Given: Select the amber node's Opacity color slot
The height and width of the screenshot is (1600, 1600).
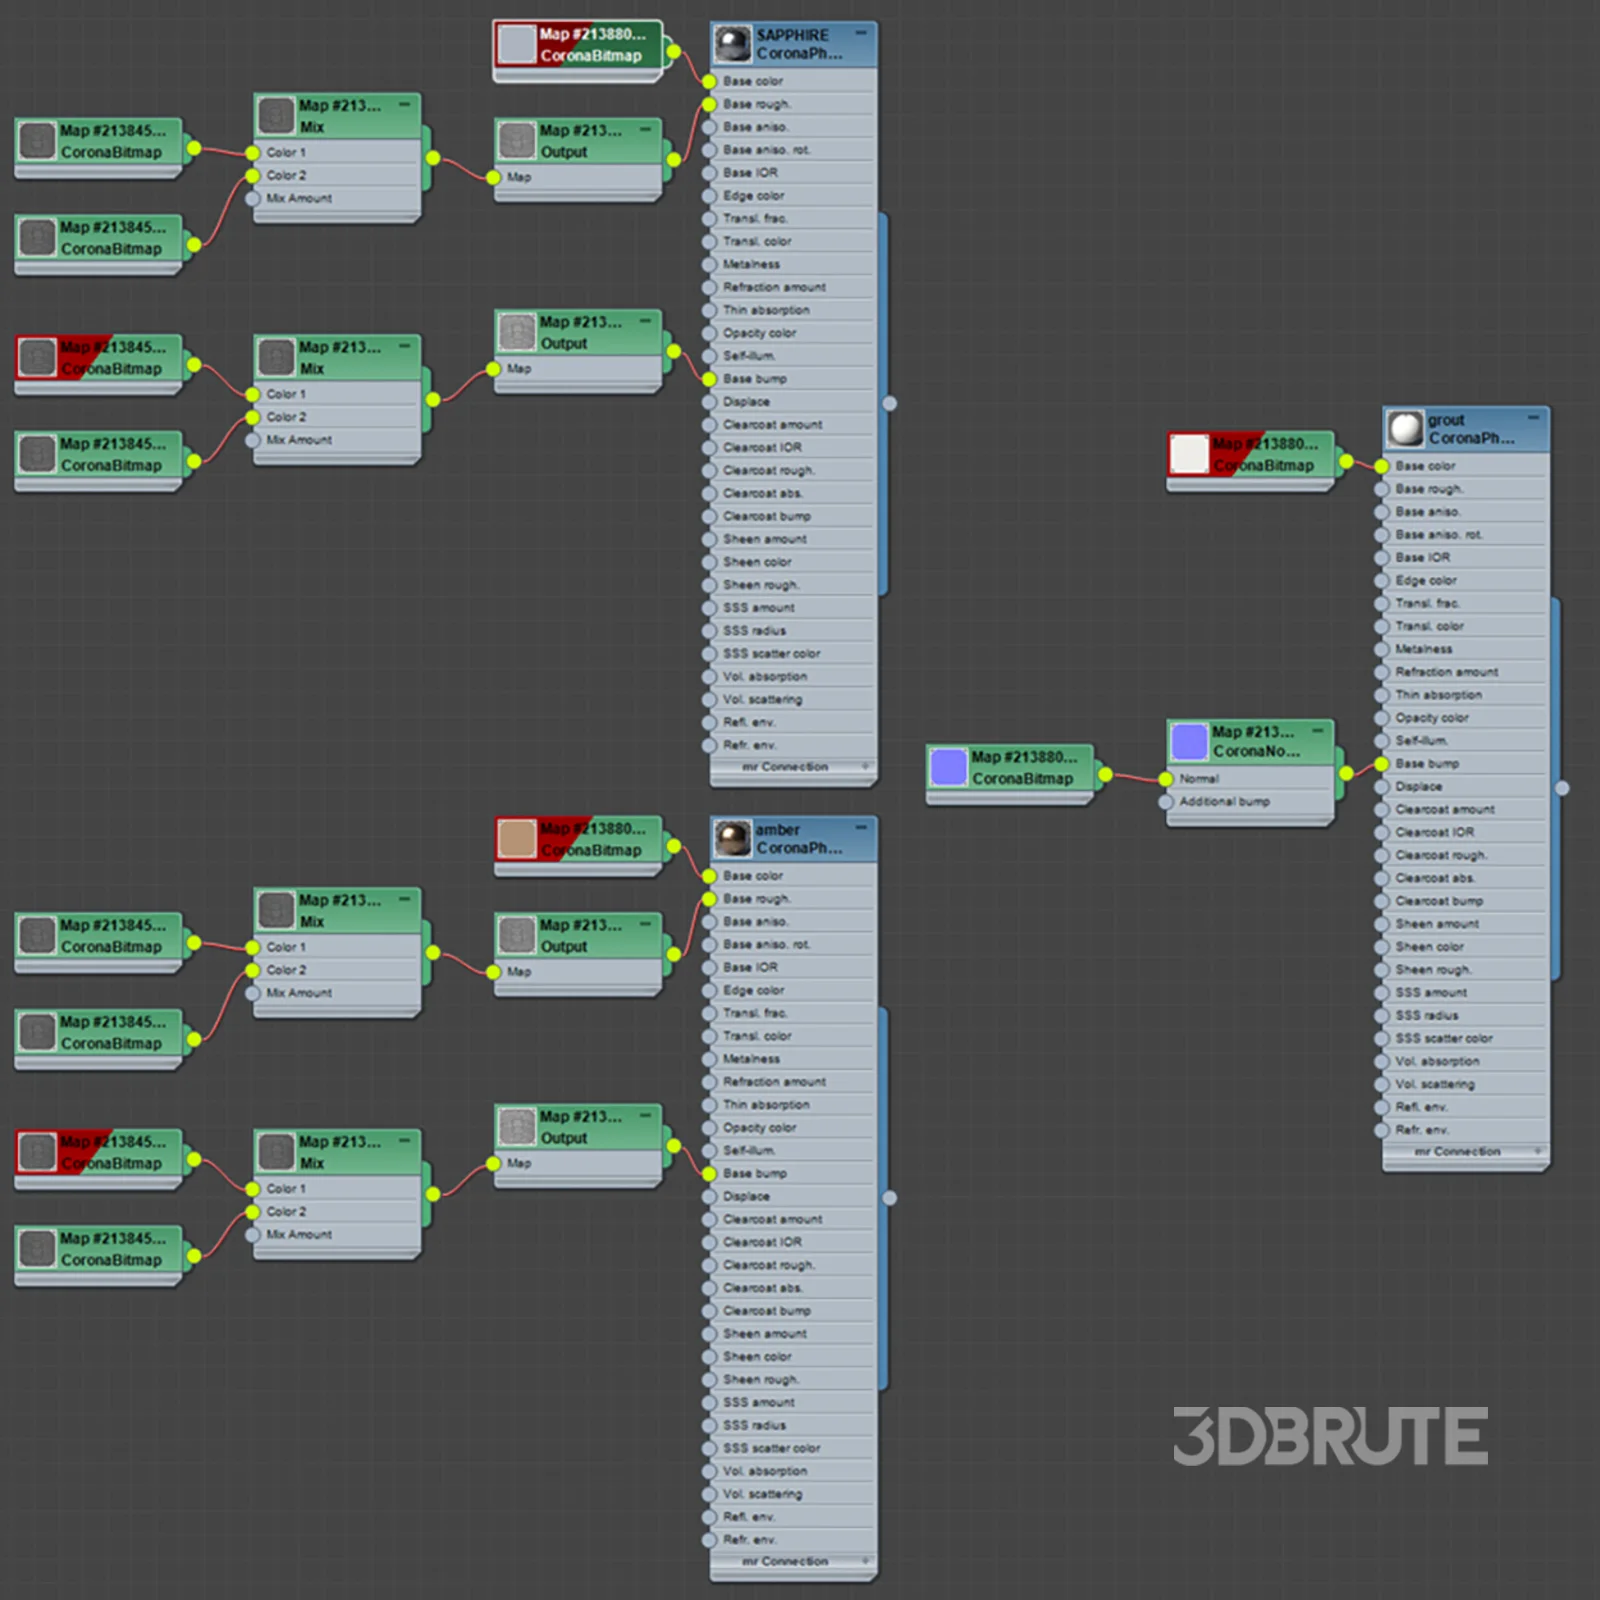Looking at the screenshot, I should tap(760, 1128).
